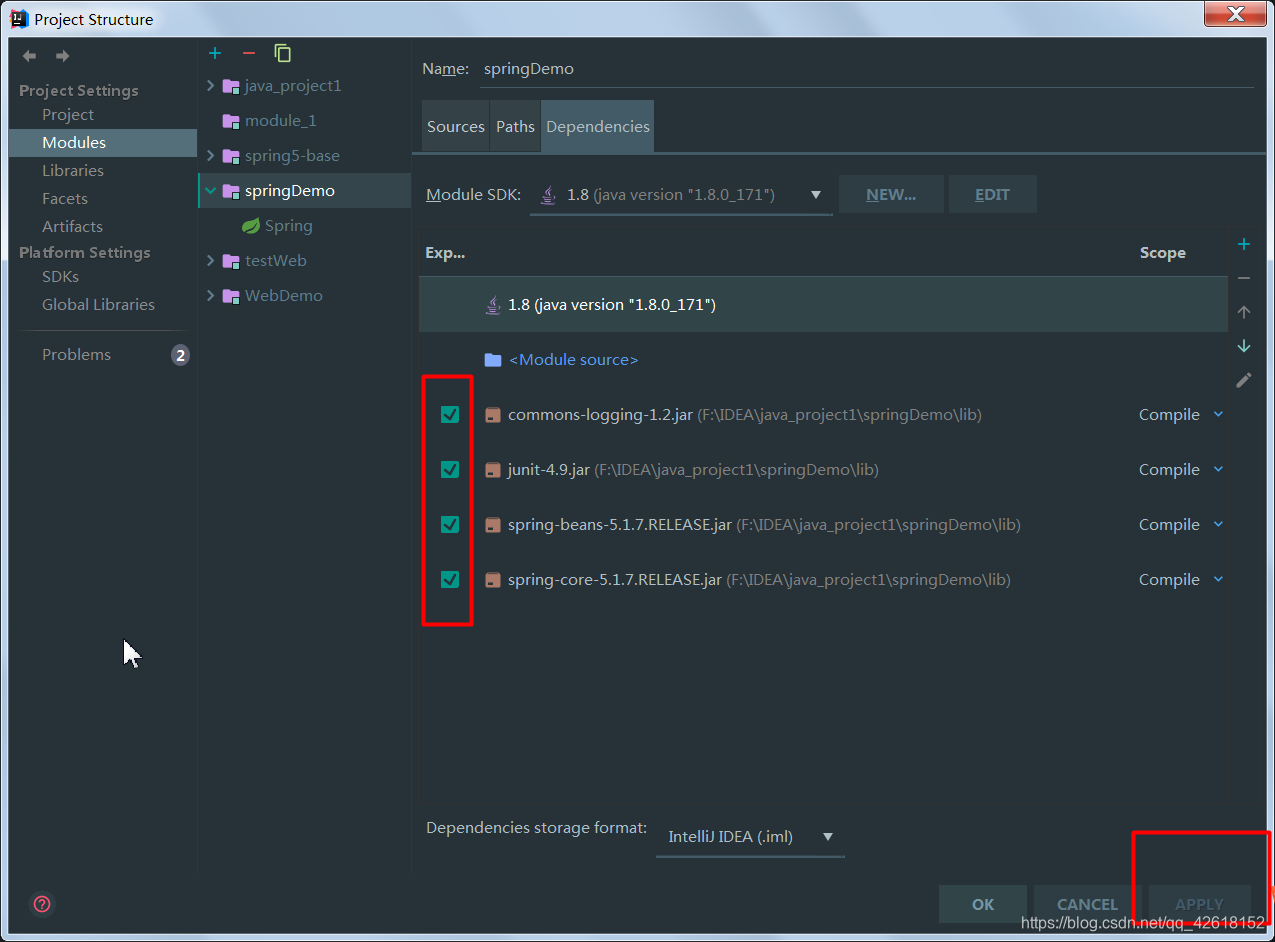The width and height of the screenshot is (1275, 942).
Task: Change scope of spring-beans jar
Action: pos(1181,525)
